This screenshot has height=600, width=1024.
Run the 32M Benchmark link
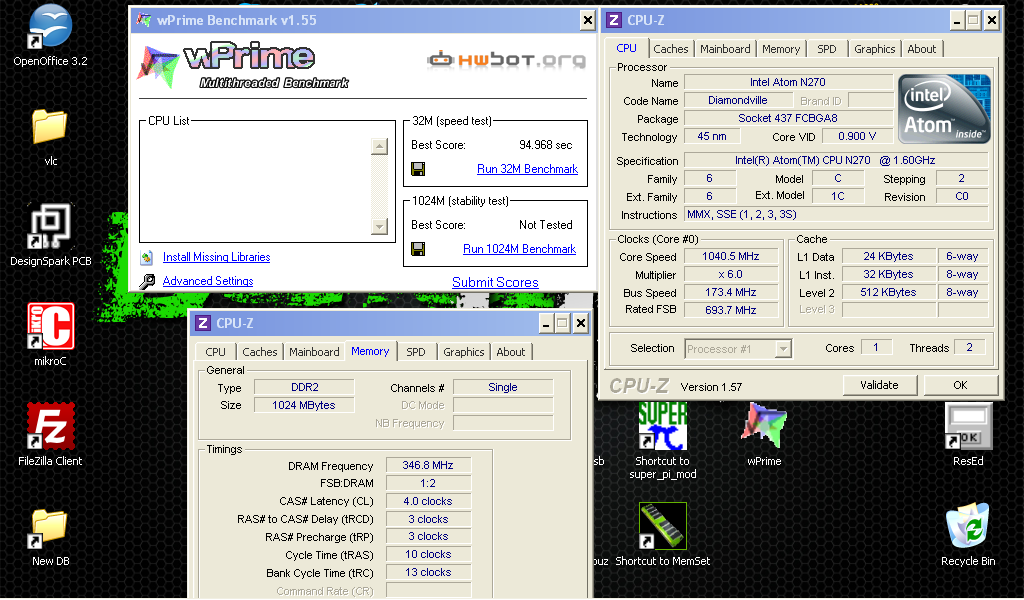(527, 169)
